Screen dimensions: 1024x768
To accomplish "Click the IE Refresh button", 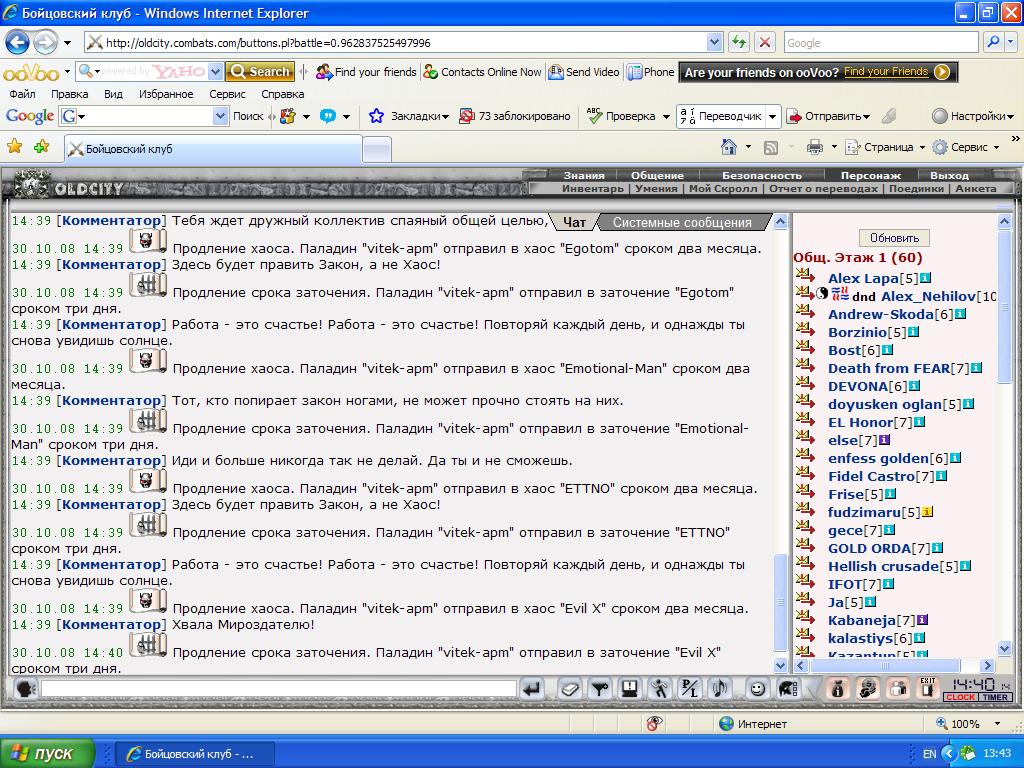I will [739, 42].
